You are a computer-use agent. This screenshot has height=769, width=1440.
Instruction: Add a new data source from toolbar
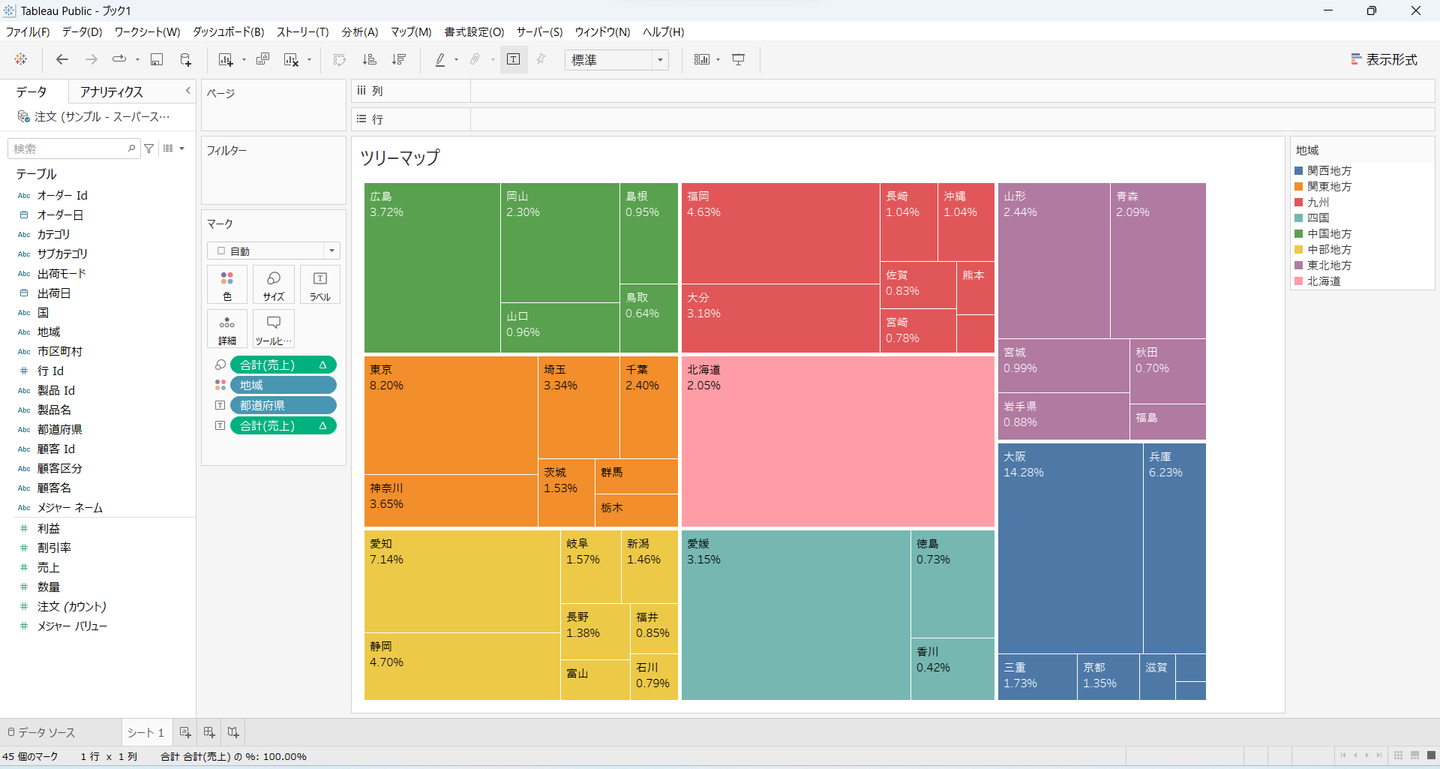click(x=185, y=60)
